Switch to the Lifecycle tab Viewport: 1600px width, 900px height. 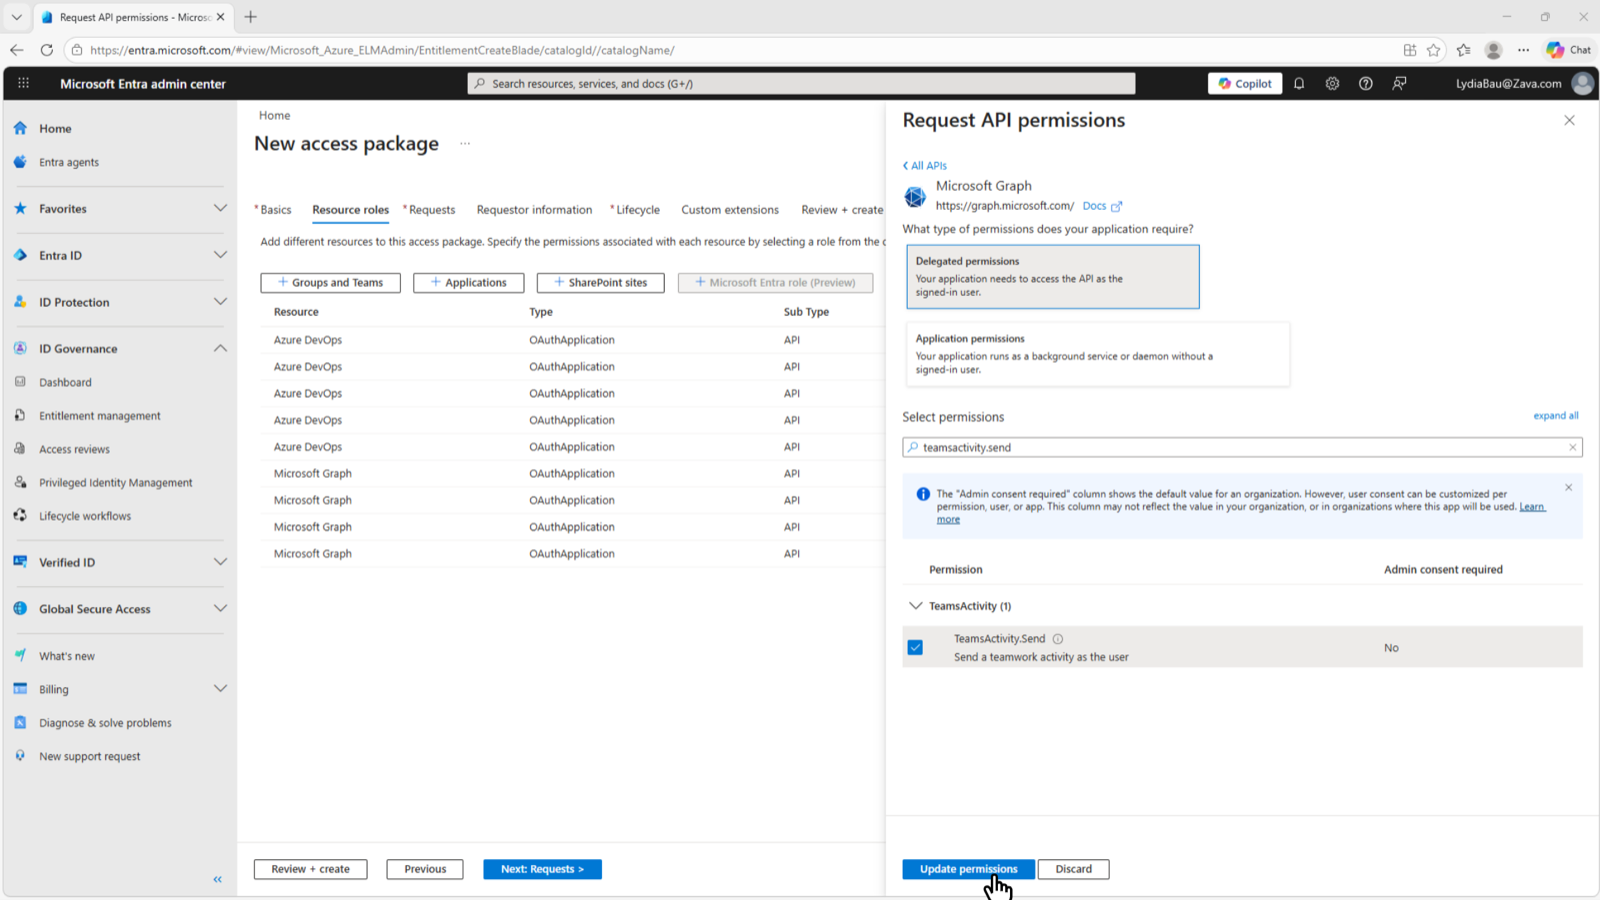pos(635,210)
